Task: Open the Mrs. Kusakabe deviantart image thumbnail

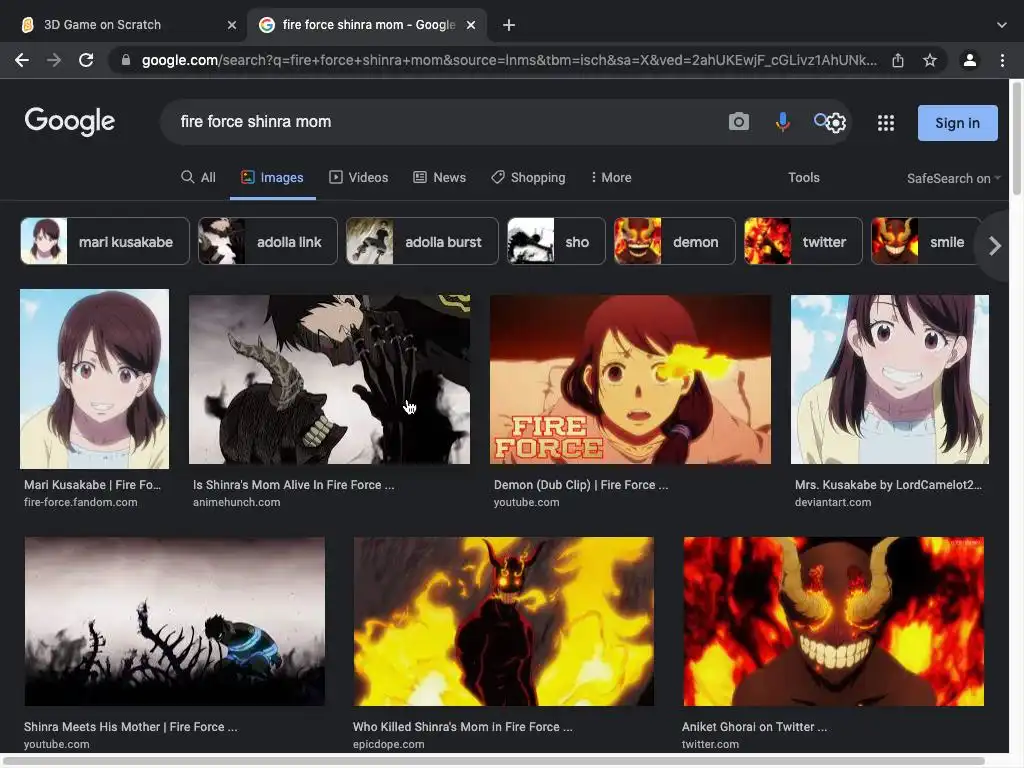Action: pos(890,379)
